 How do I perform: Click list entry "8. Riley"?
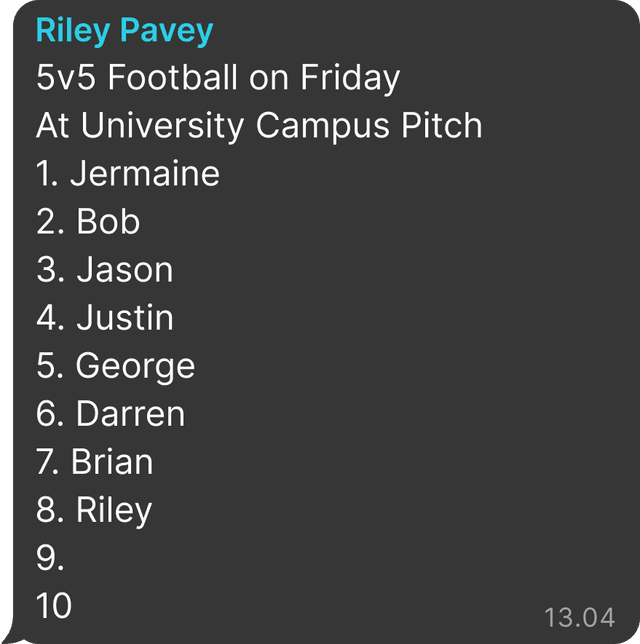[93, 510]
